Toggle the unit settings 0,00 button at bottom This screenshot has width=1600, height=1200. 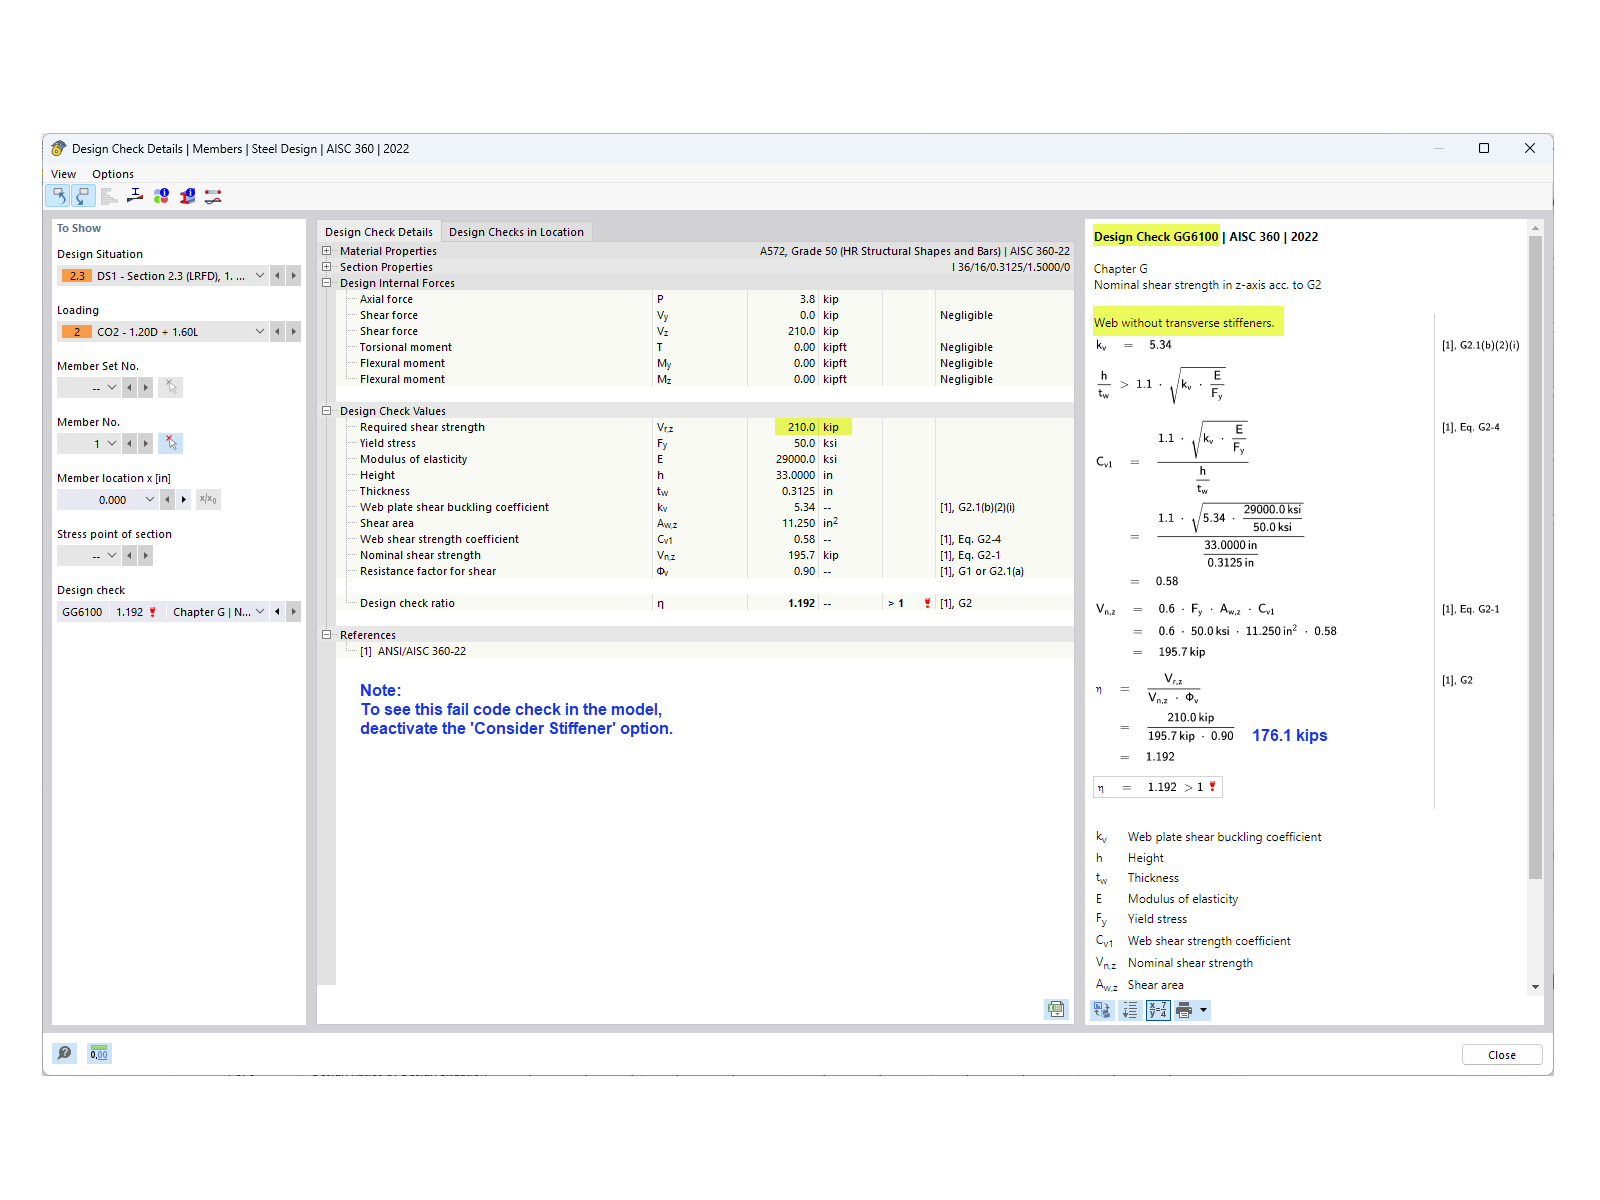(x=98, y=1052)
